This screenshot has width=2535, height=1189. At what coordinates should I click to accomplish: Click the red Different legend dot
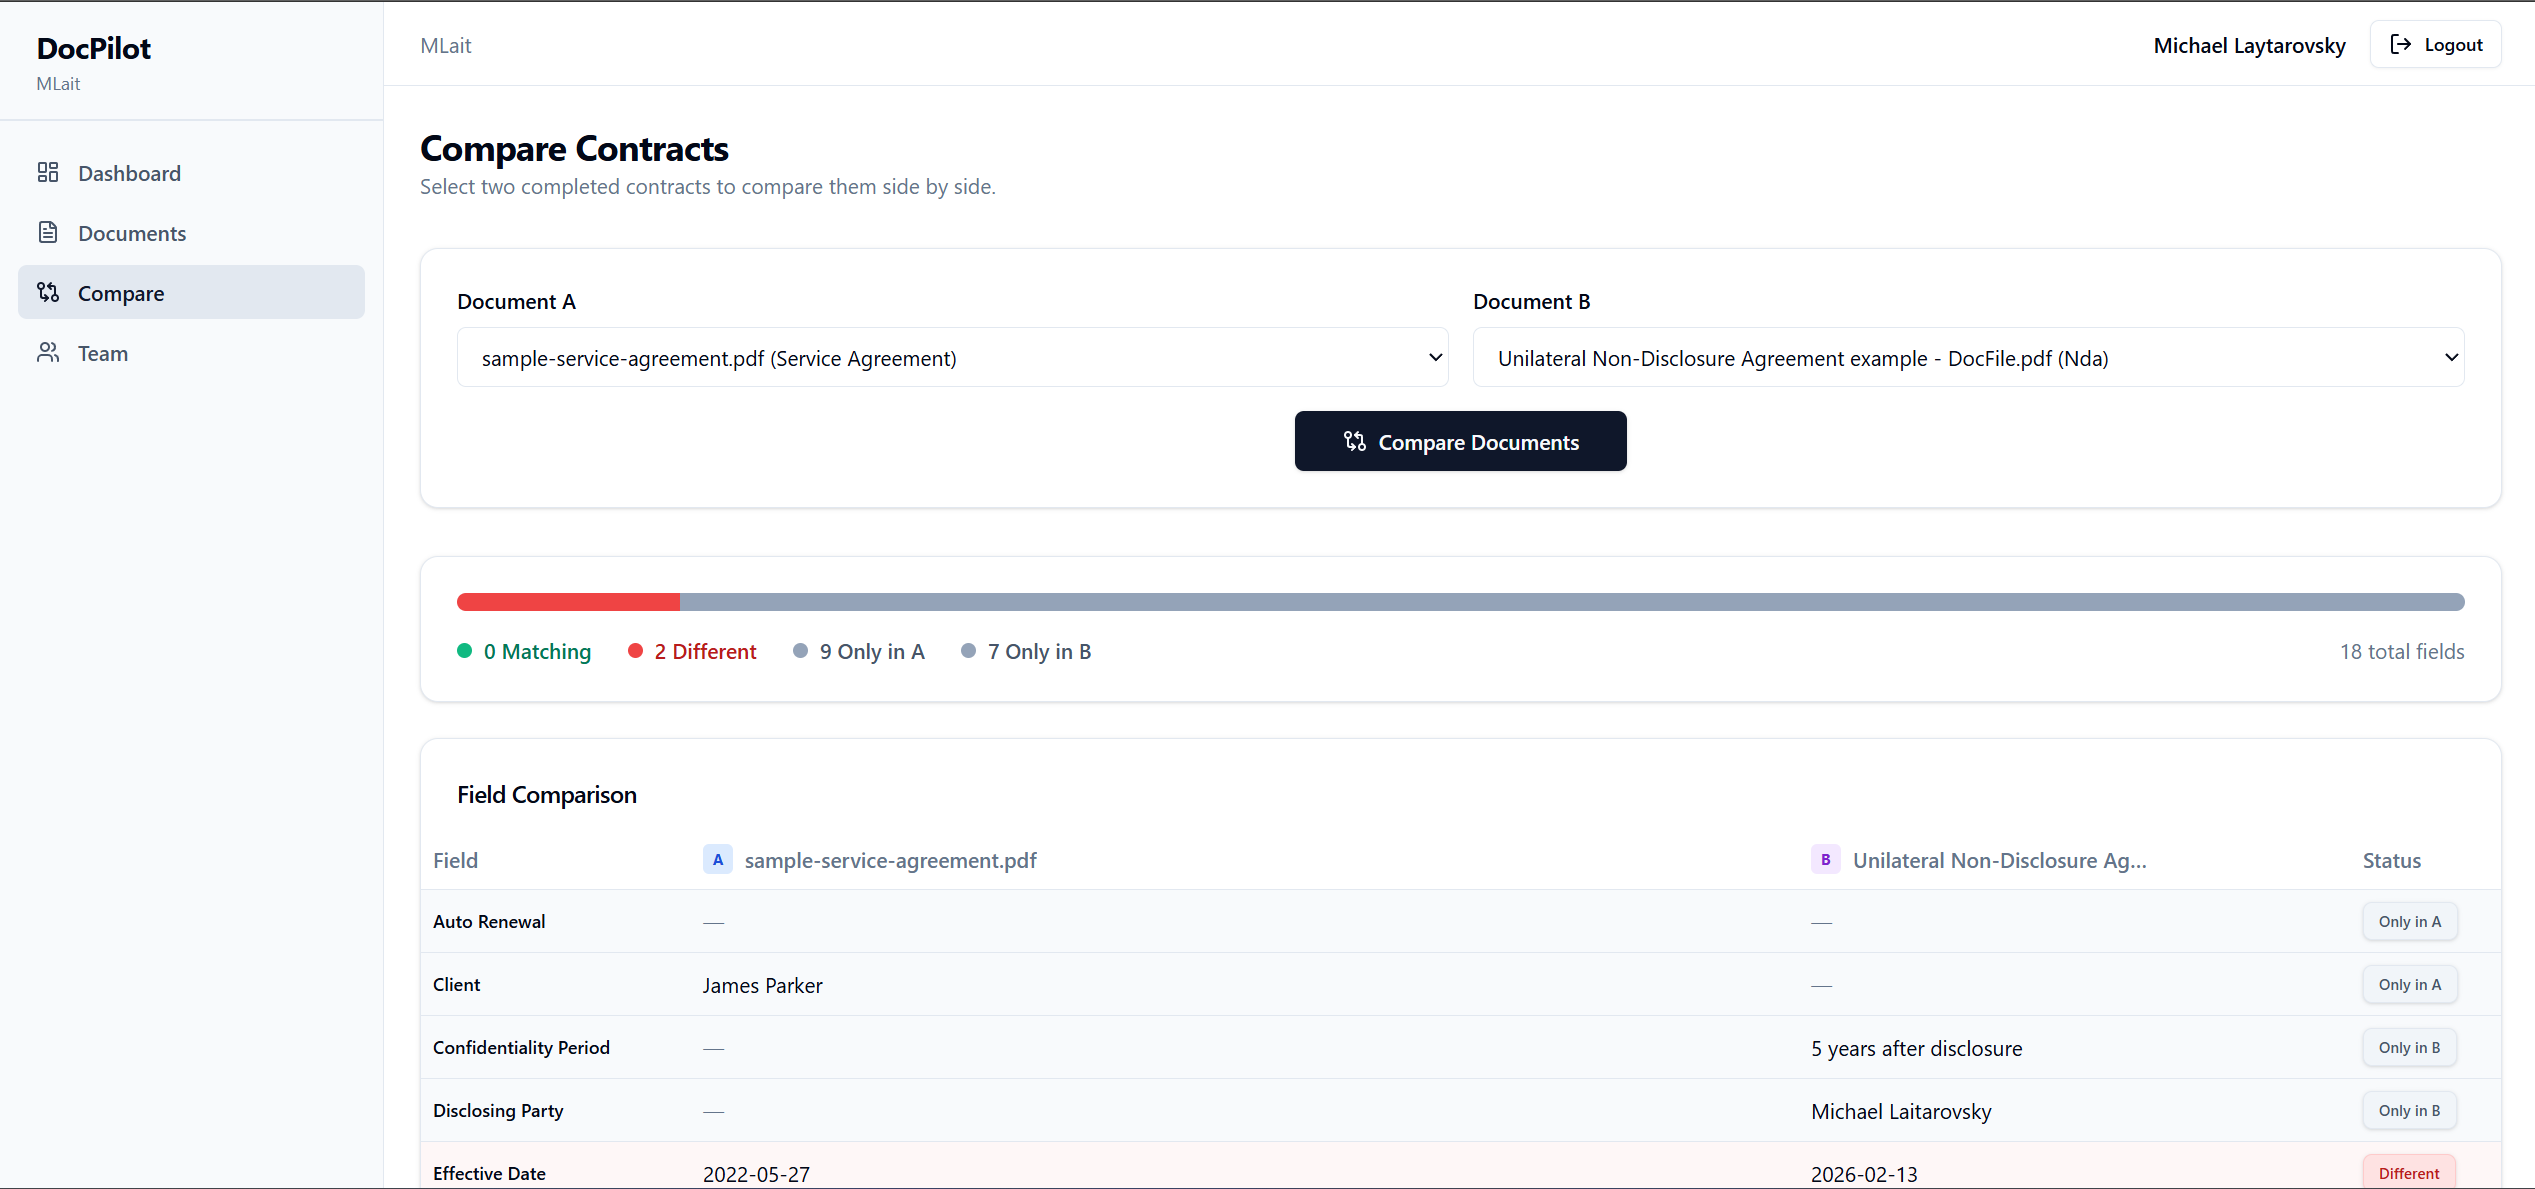point(635,651)
